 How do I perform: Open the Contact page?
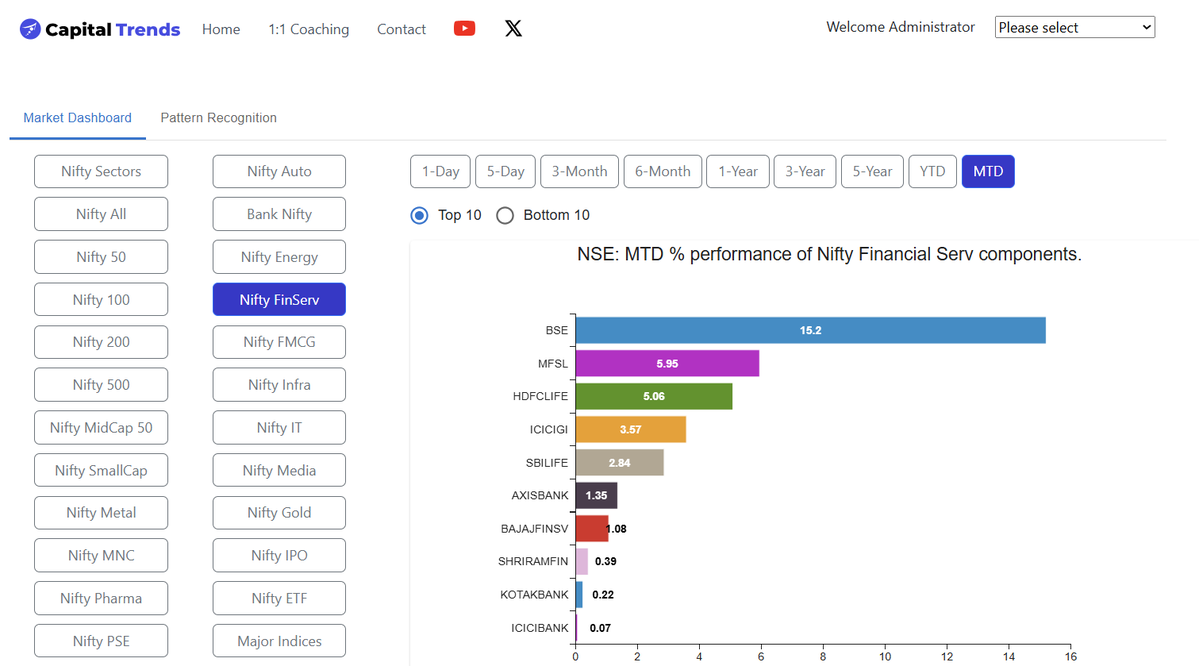(x=401, y=29)
